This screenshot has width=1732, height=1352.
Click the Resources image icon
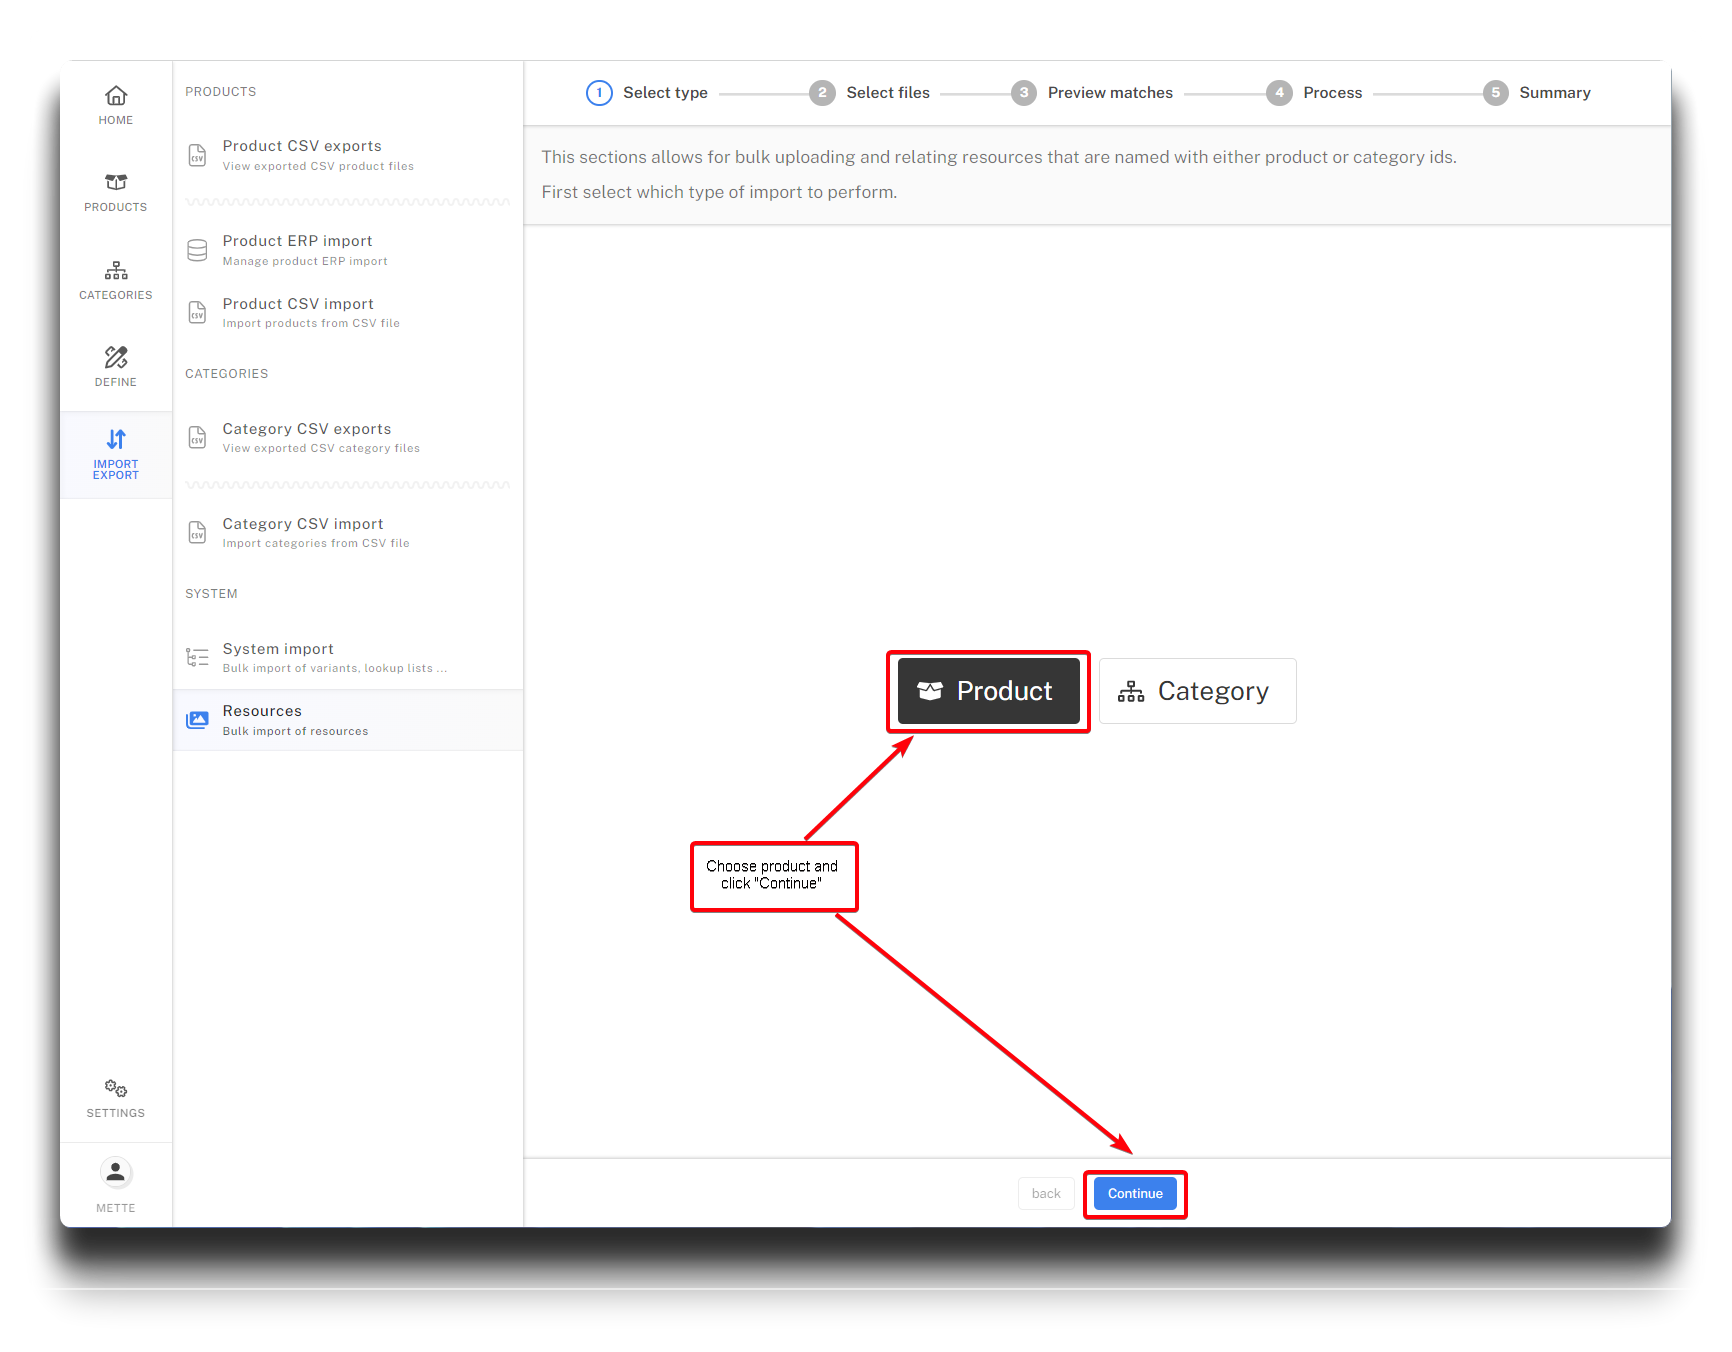click(198, 720)
